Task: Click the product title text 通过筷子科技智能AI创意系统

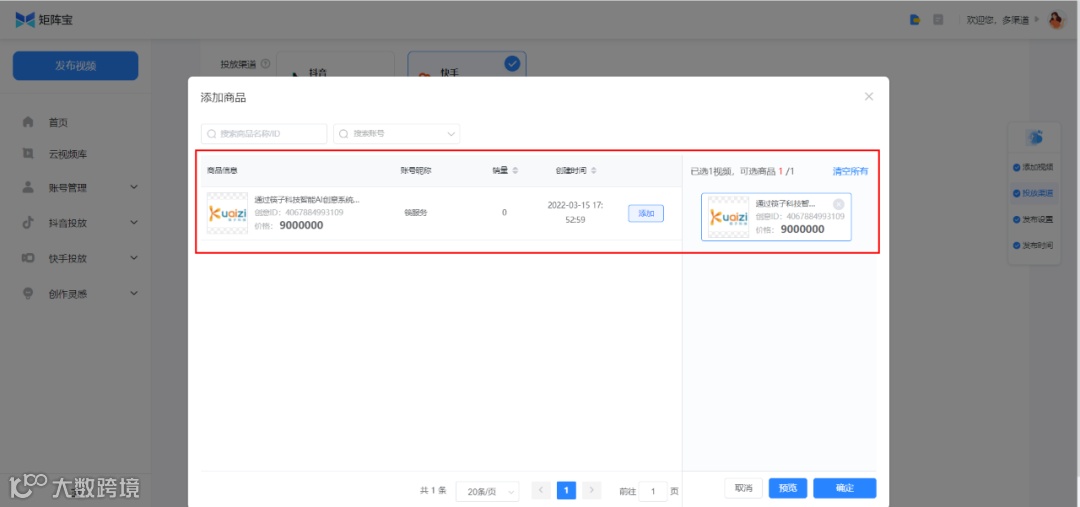Action: 307,200
